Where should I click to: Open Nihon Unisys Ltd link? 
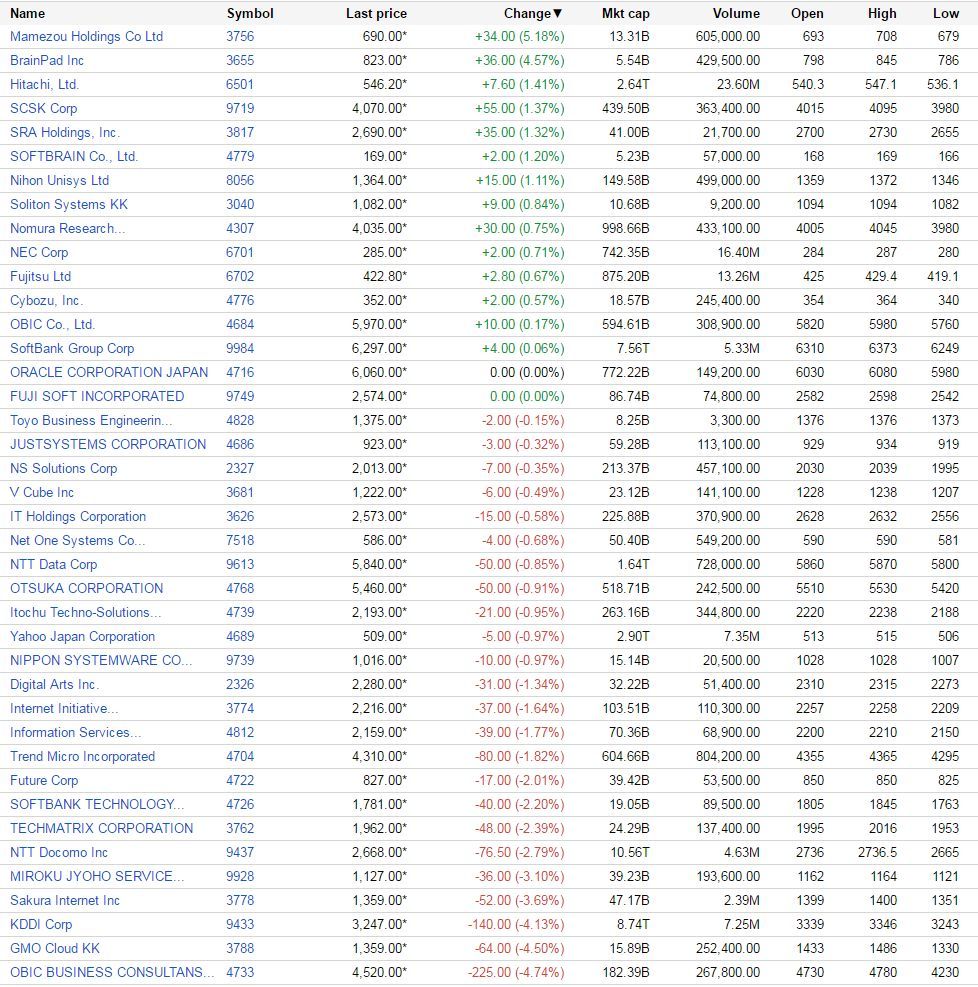(60, 180)
